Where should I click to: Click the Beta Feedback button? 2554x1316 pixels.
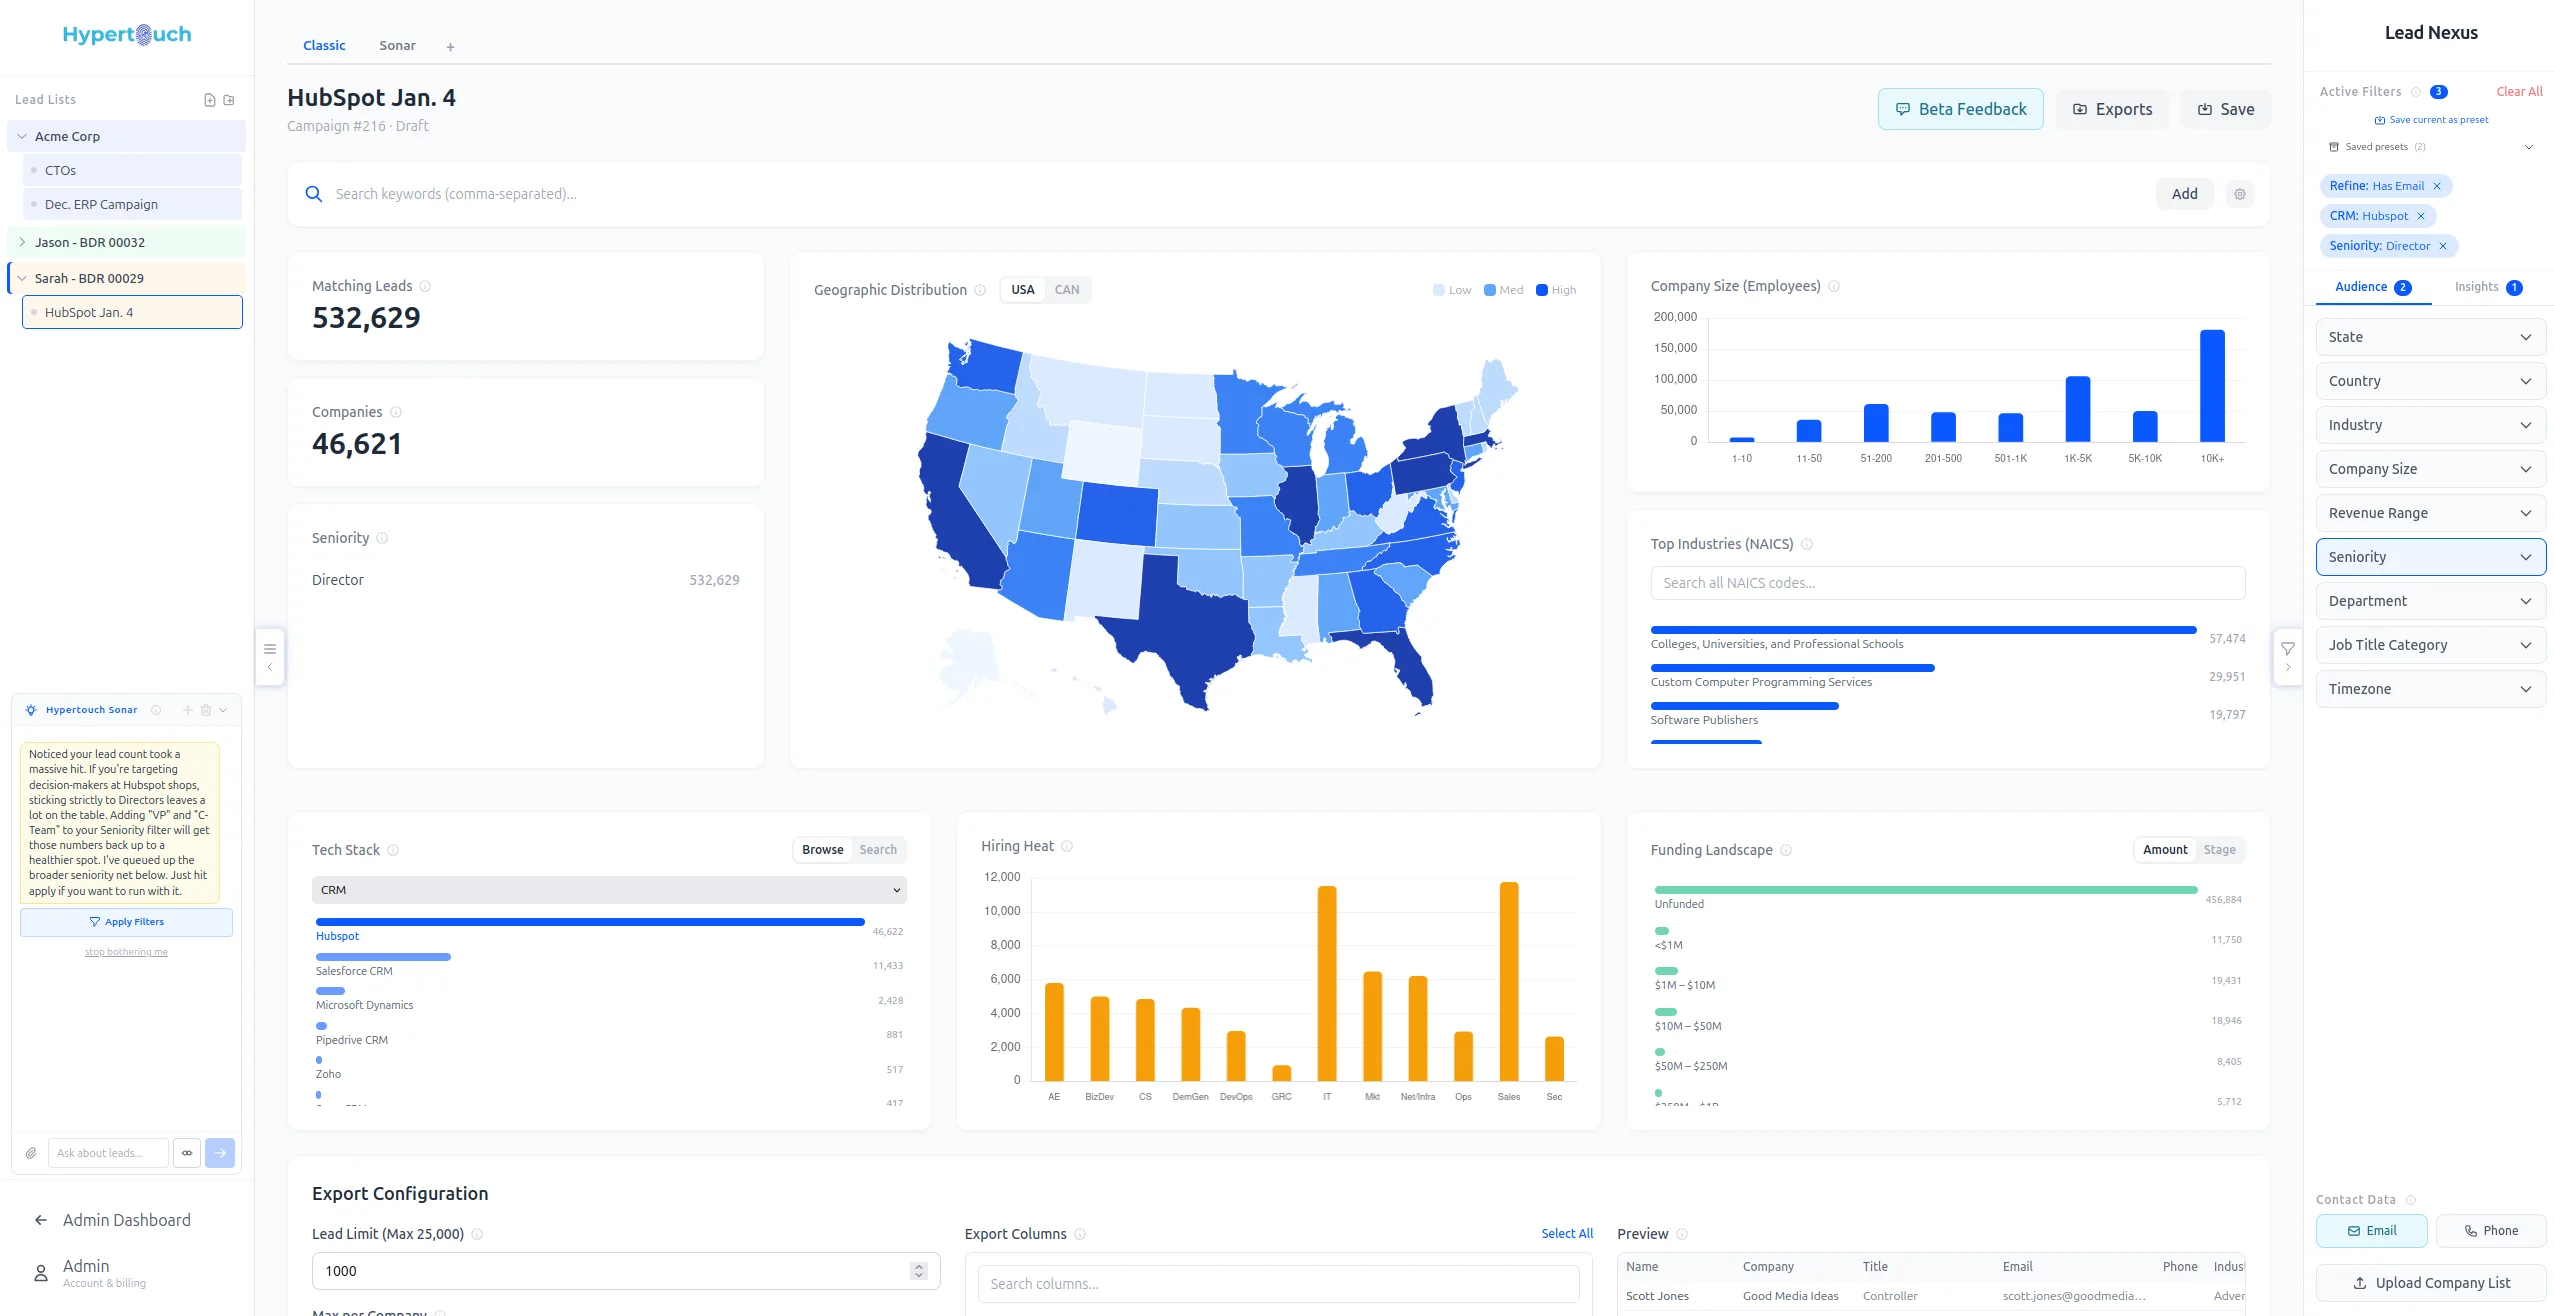click(x=1960, y=109)
